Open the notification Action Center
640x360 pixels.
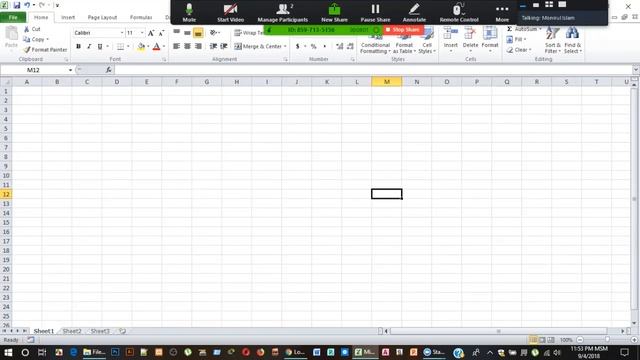625,352
